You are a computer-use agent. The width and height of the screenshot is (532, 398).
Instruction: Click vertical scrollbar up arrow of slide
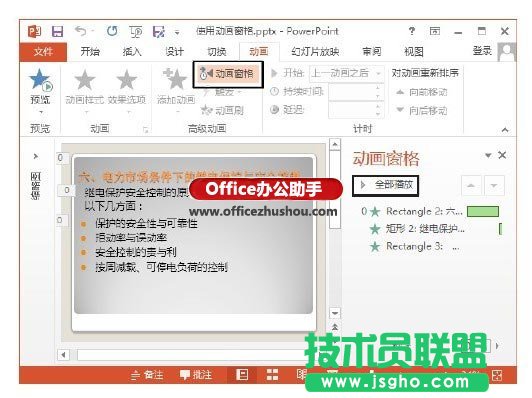tap(335, 145)
